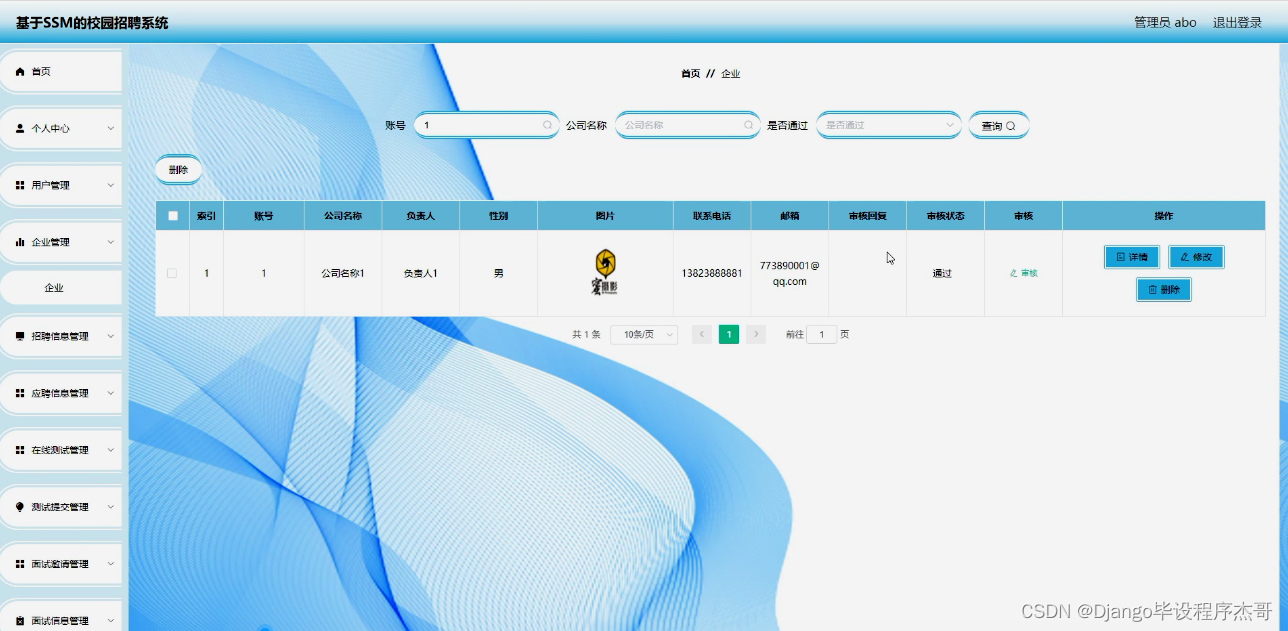Open the 首页 sidebar menu item
Viewport: 1288px width, 631px height.
pos(60,72)
